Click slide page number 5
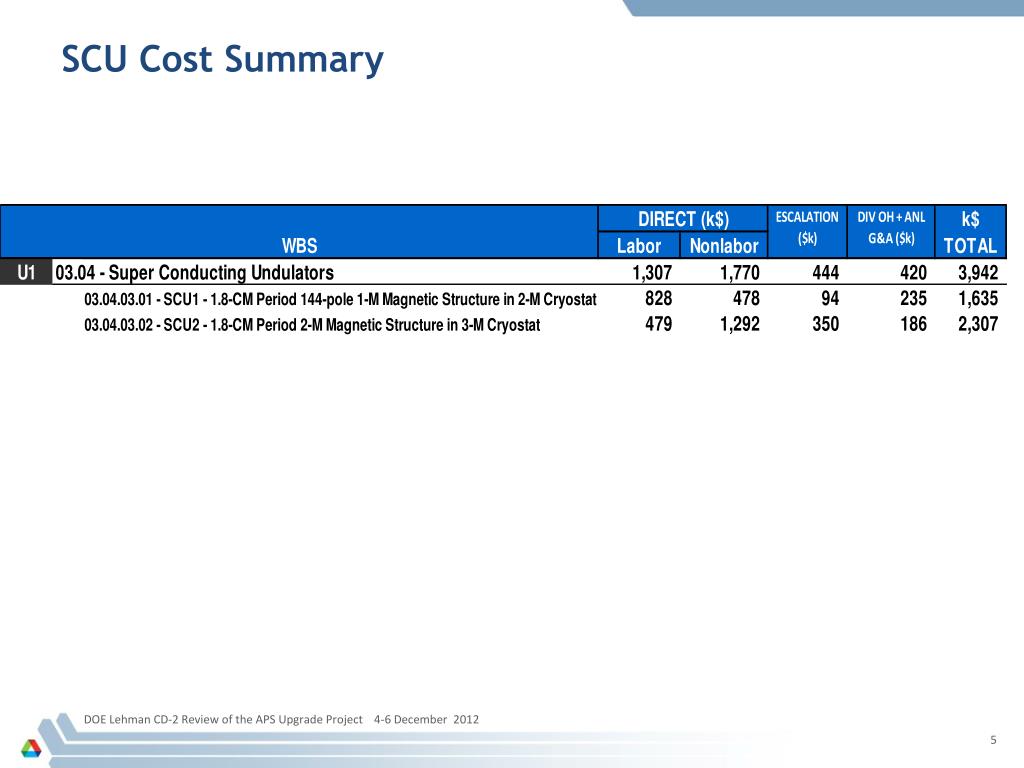 pos(993,740)
